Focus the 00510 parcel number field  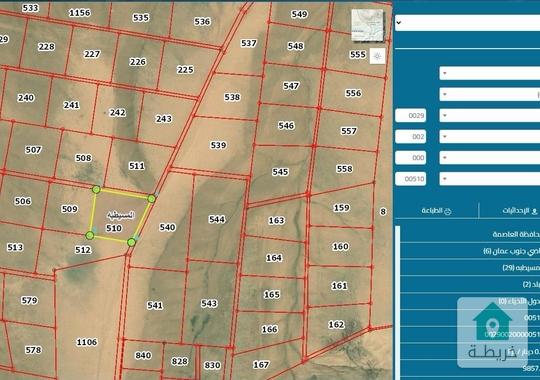click(x=411, y=179)
